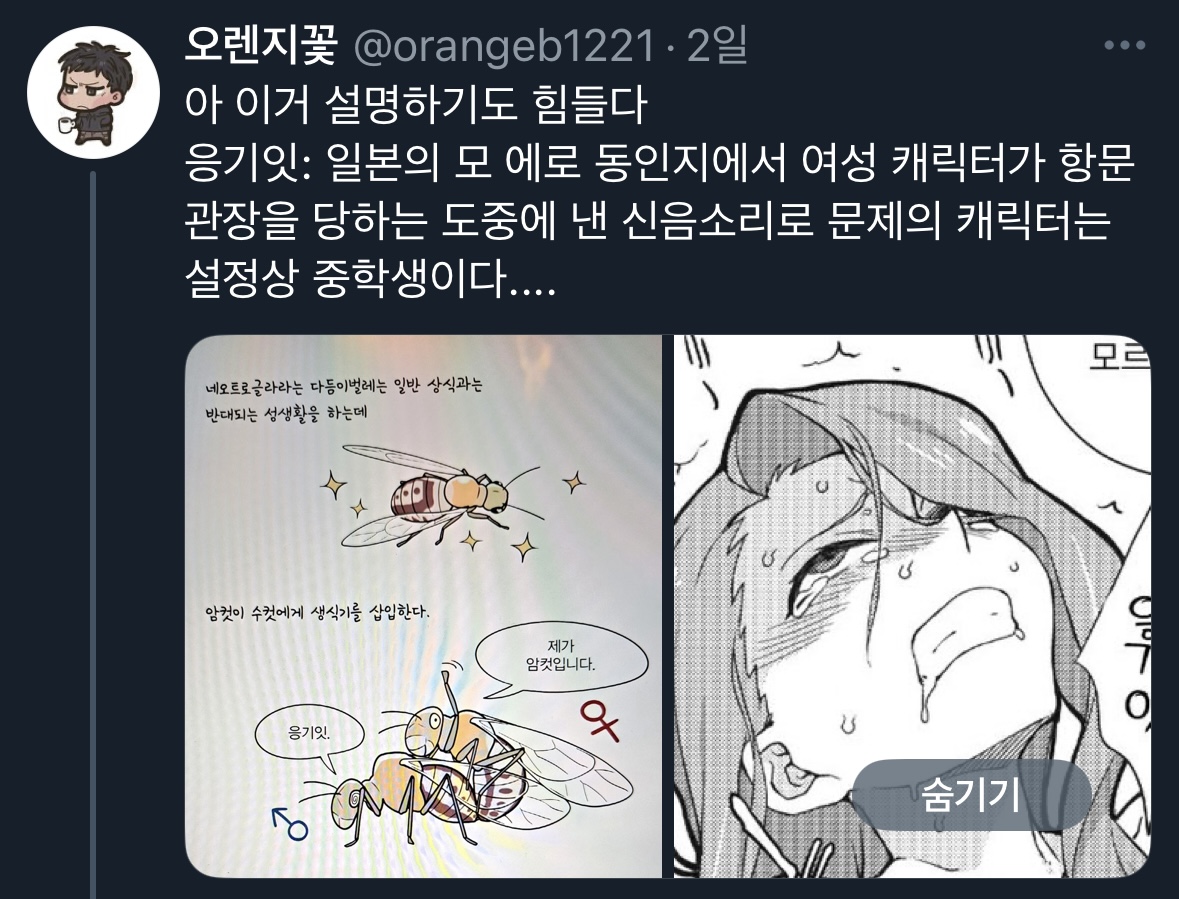Click the single winged insect illustration with sparkles
The image size is (1179, 899).
click(x=440, y=495)
